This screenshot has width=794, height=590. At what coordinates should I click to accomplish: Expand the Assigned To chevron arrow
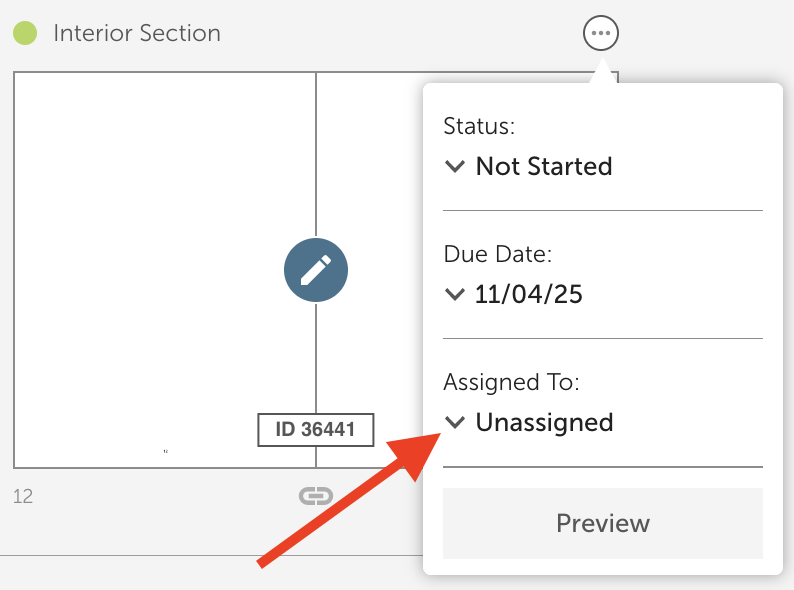click(x=455, y=422)
